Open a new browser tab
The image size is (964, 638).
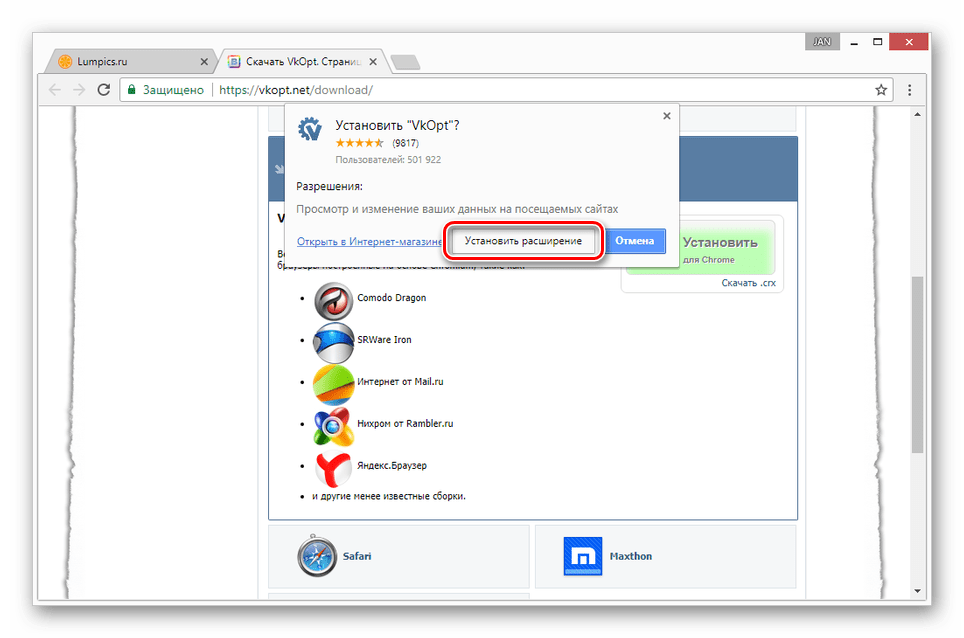click(x=405, y=62)
